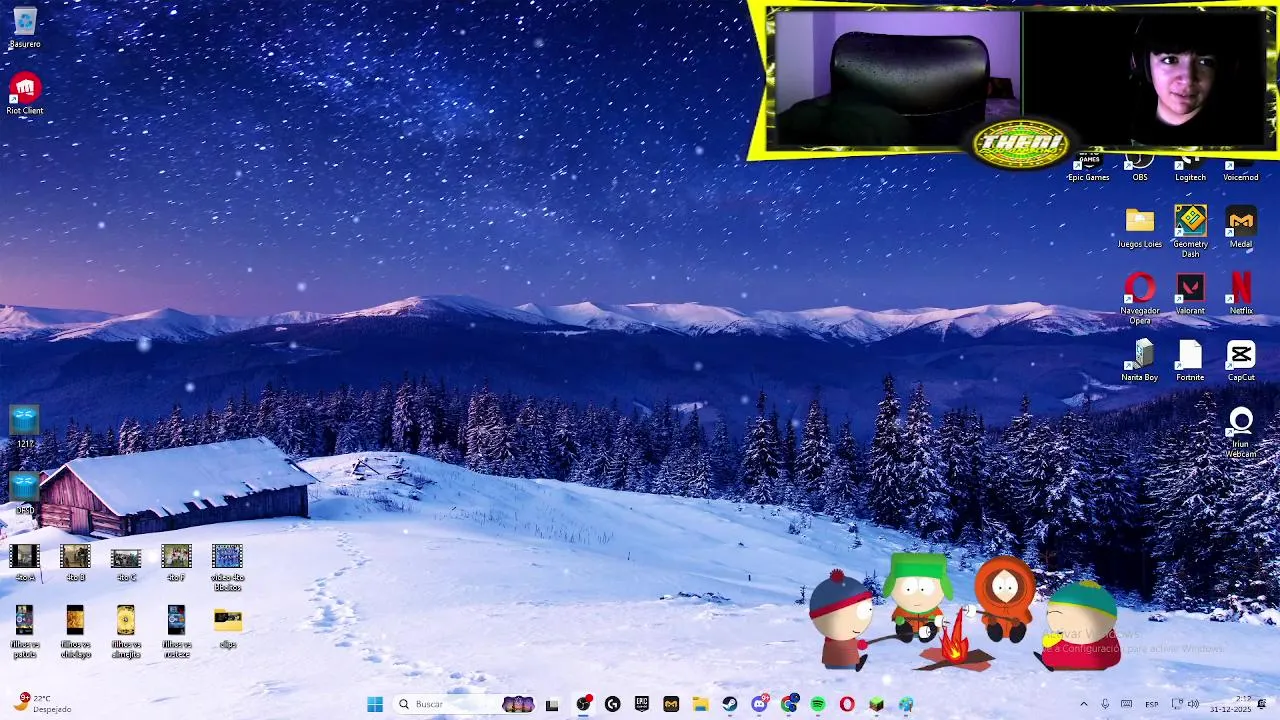The width and height of the screenshot is (1280, 720).
Task: Select the Nanita Boy shortcut
Action: pos(1140,361)
